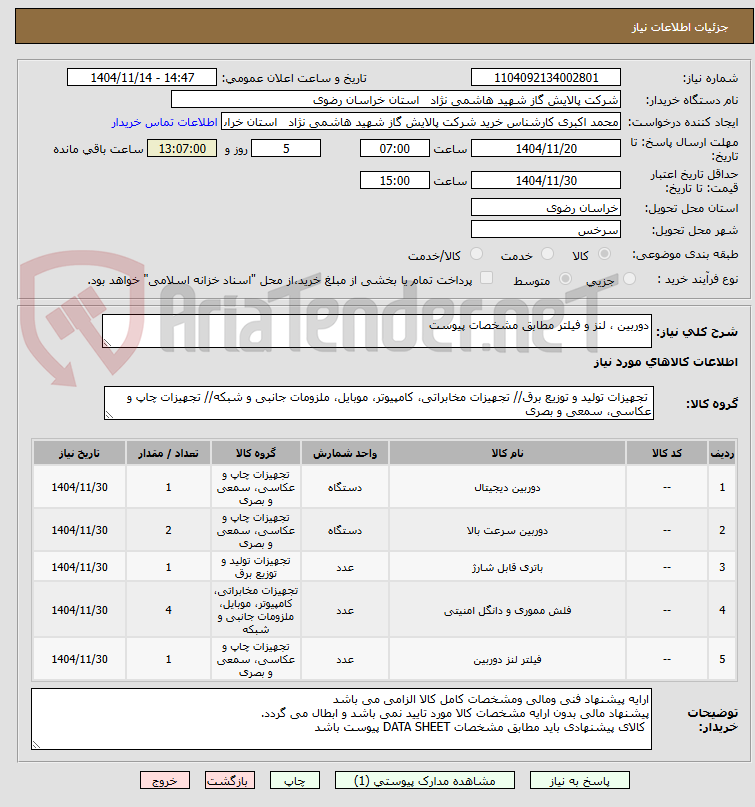Click the response deadline date 1404/11/20
The image size is (755, 807).
click(546, 149)
